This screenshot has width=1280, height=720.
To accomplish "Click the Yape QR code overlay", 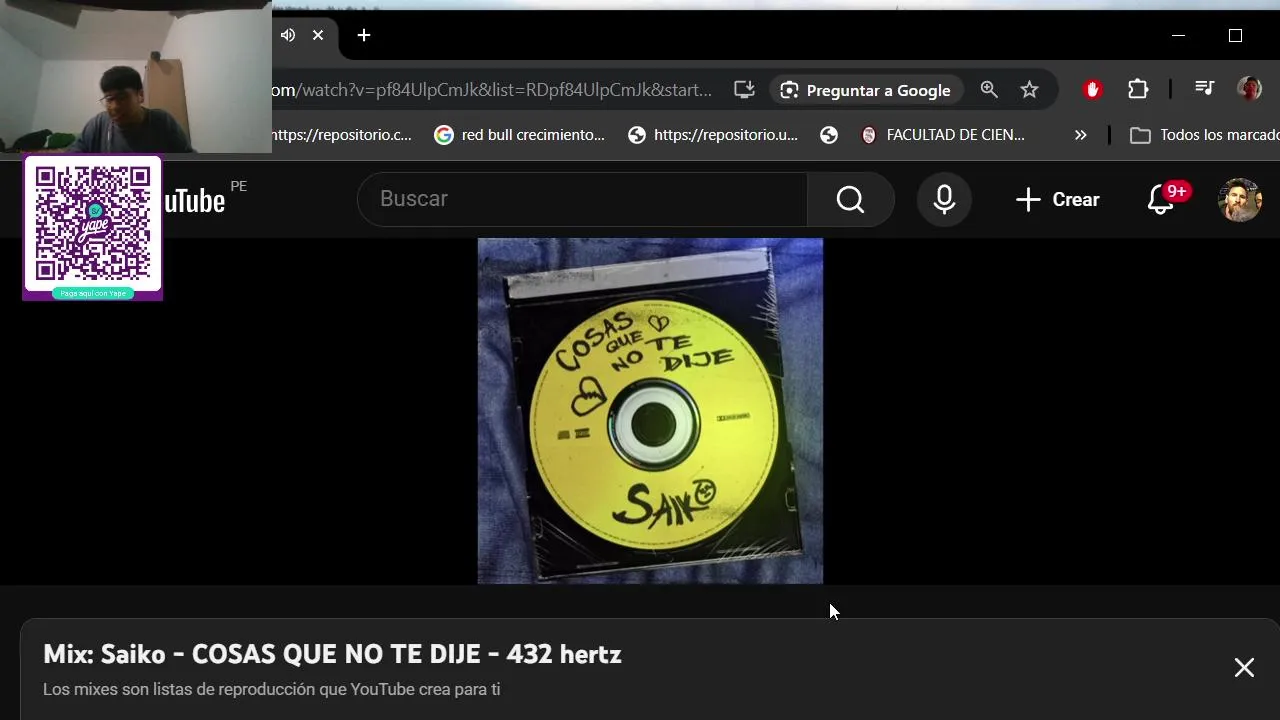I will [93, 228].
